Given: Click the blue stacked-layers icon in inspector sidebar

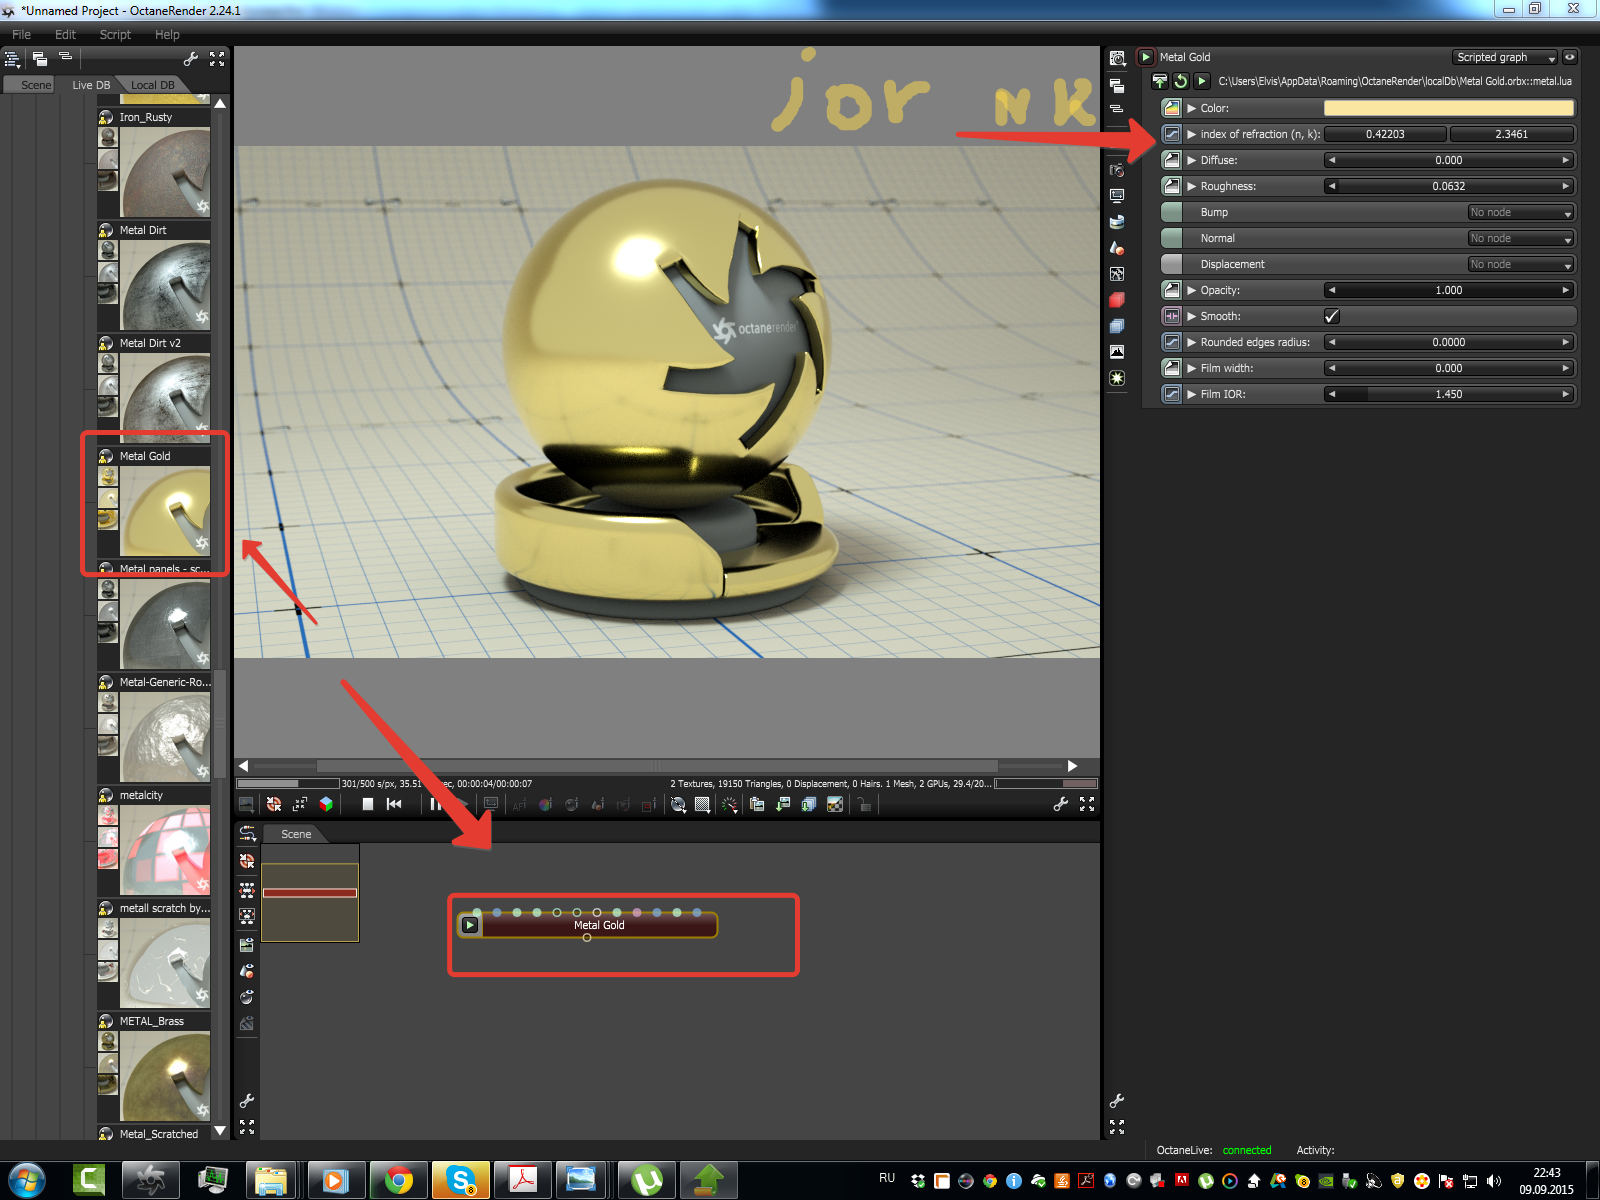Looking at the screenshot, I should click(1117, 326).
